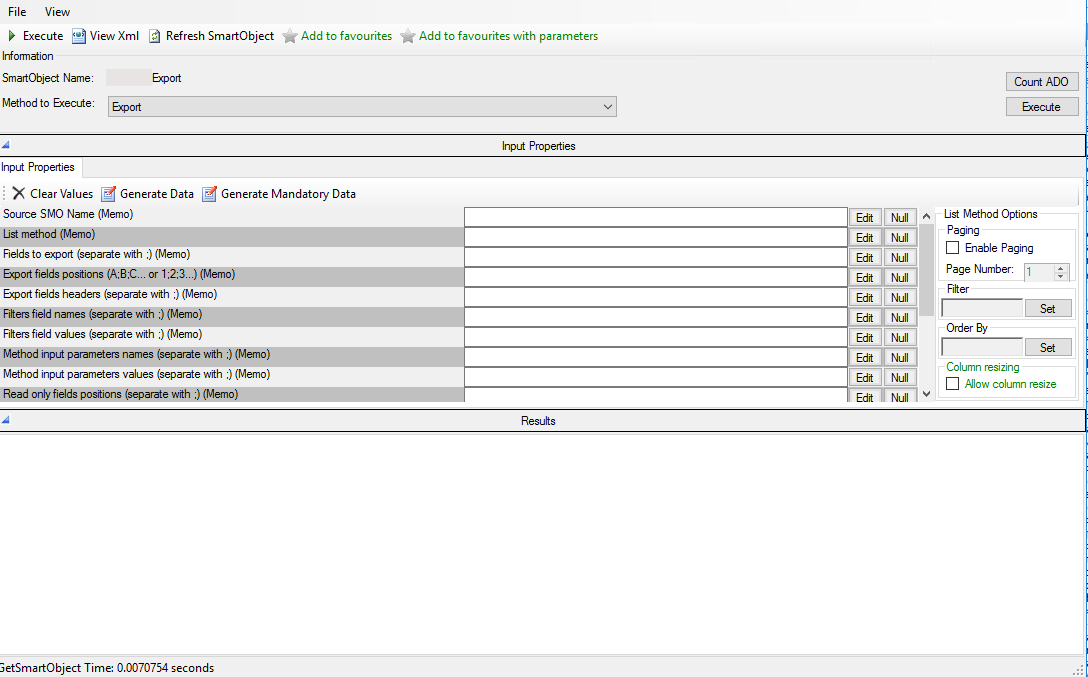The image size is (1088, 677).
Task: Click the Generate Mandatory Data icon
Action: [x=210, y=194]
